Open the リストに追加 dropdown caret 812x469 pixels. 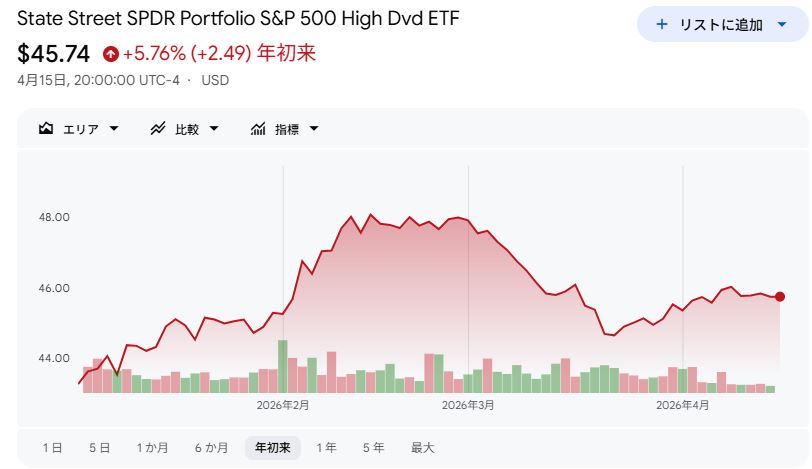781,24
